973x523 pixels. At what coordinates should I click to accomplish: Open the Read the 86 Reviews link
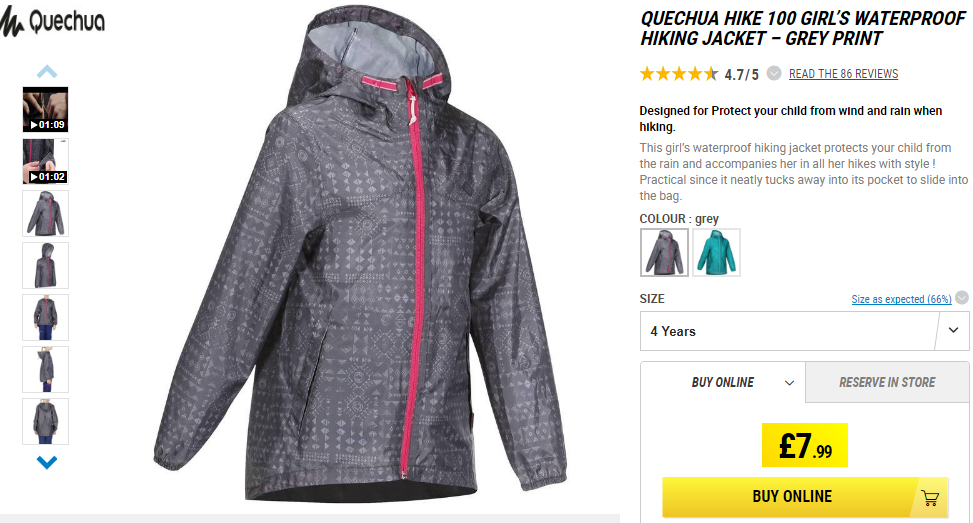[843, 74]
